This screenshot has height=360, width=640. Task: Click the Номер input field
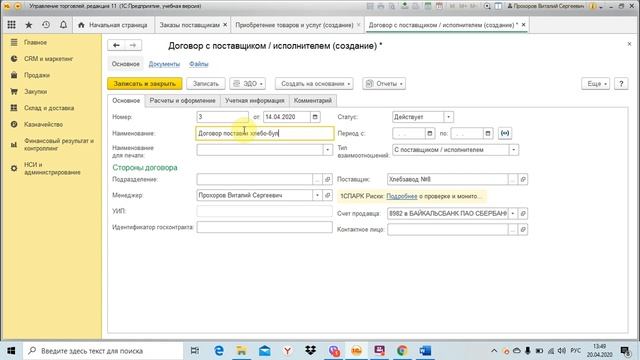click(222, 117)
